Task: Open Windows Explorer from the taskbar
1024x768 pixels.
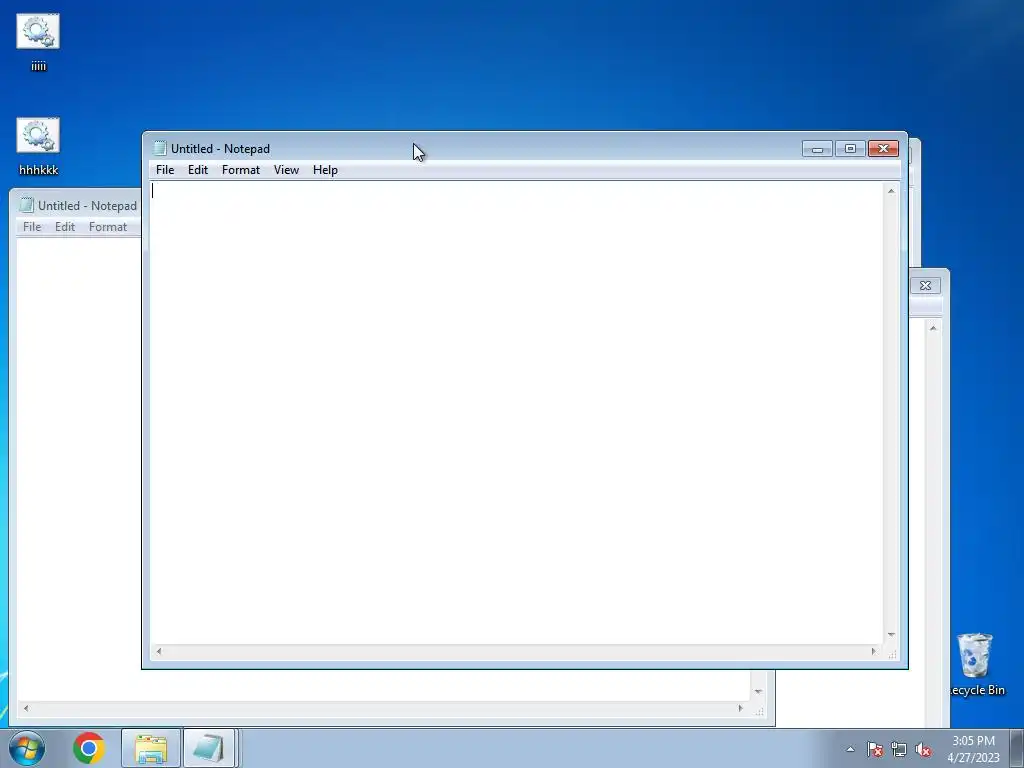Action: pyautogui.click(x=151, y=748)
